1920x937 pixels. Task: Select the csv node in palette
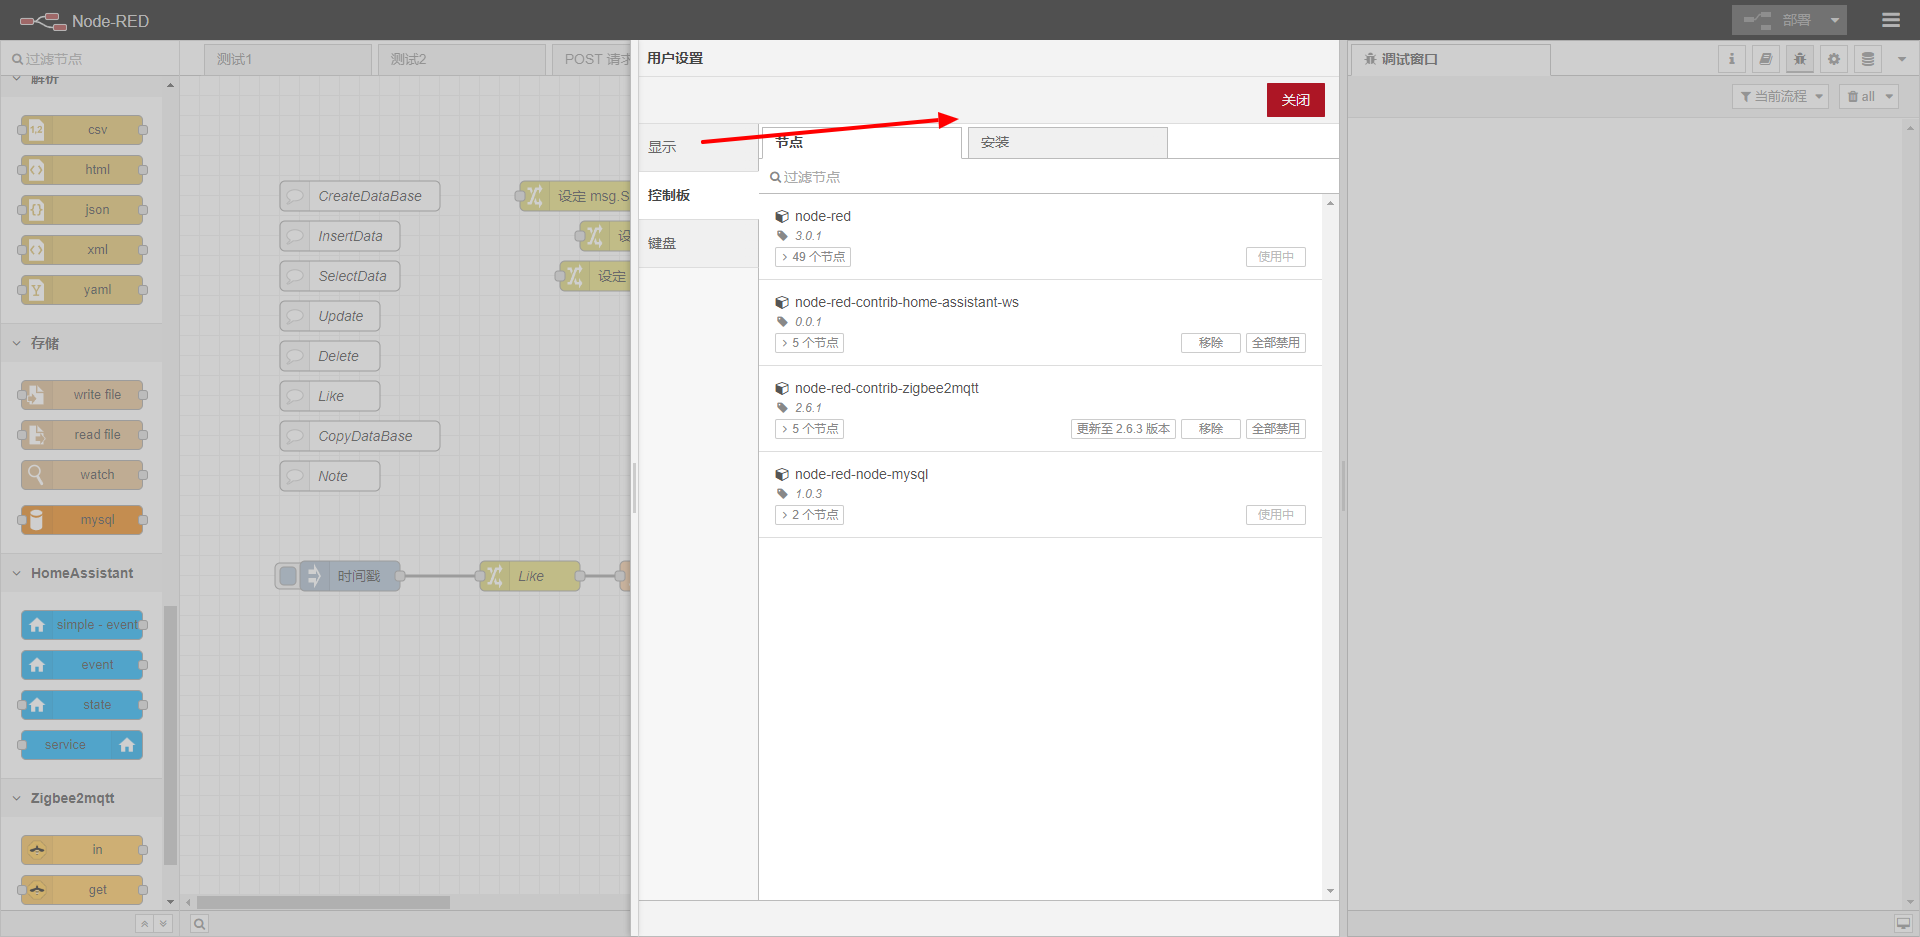[82, 130]
